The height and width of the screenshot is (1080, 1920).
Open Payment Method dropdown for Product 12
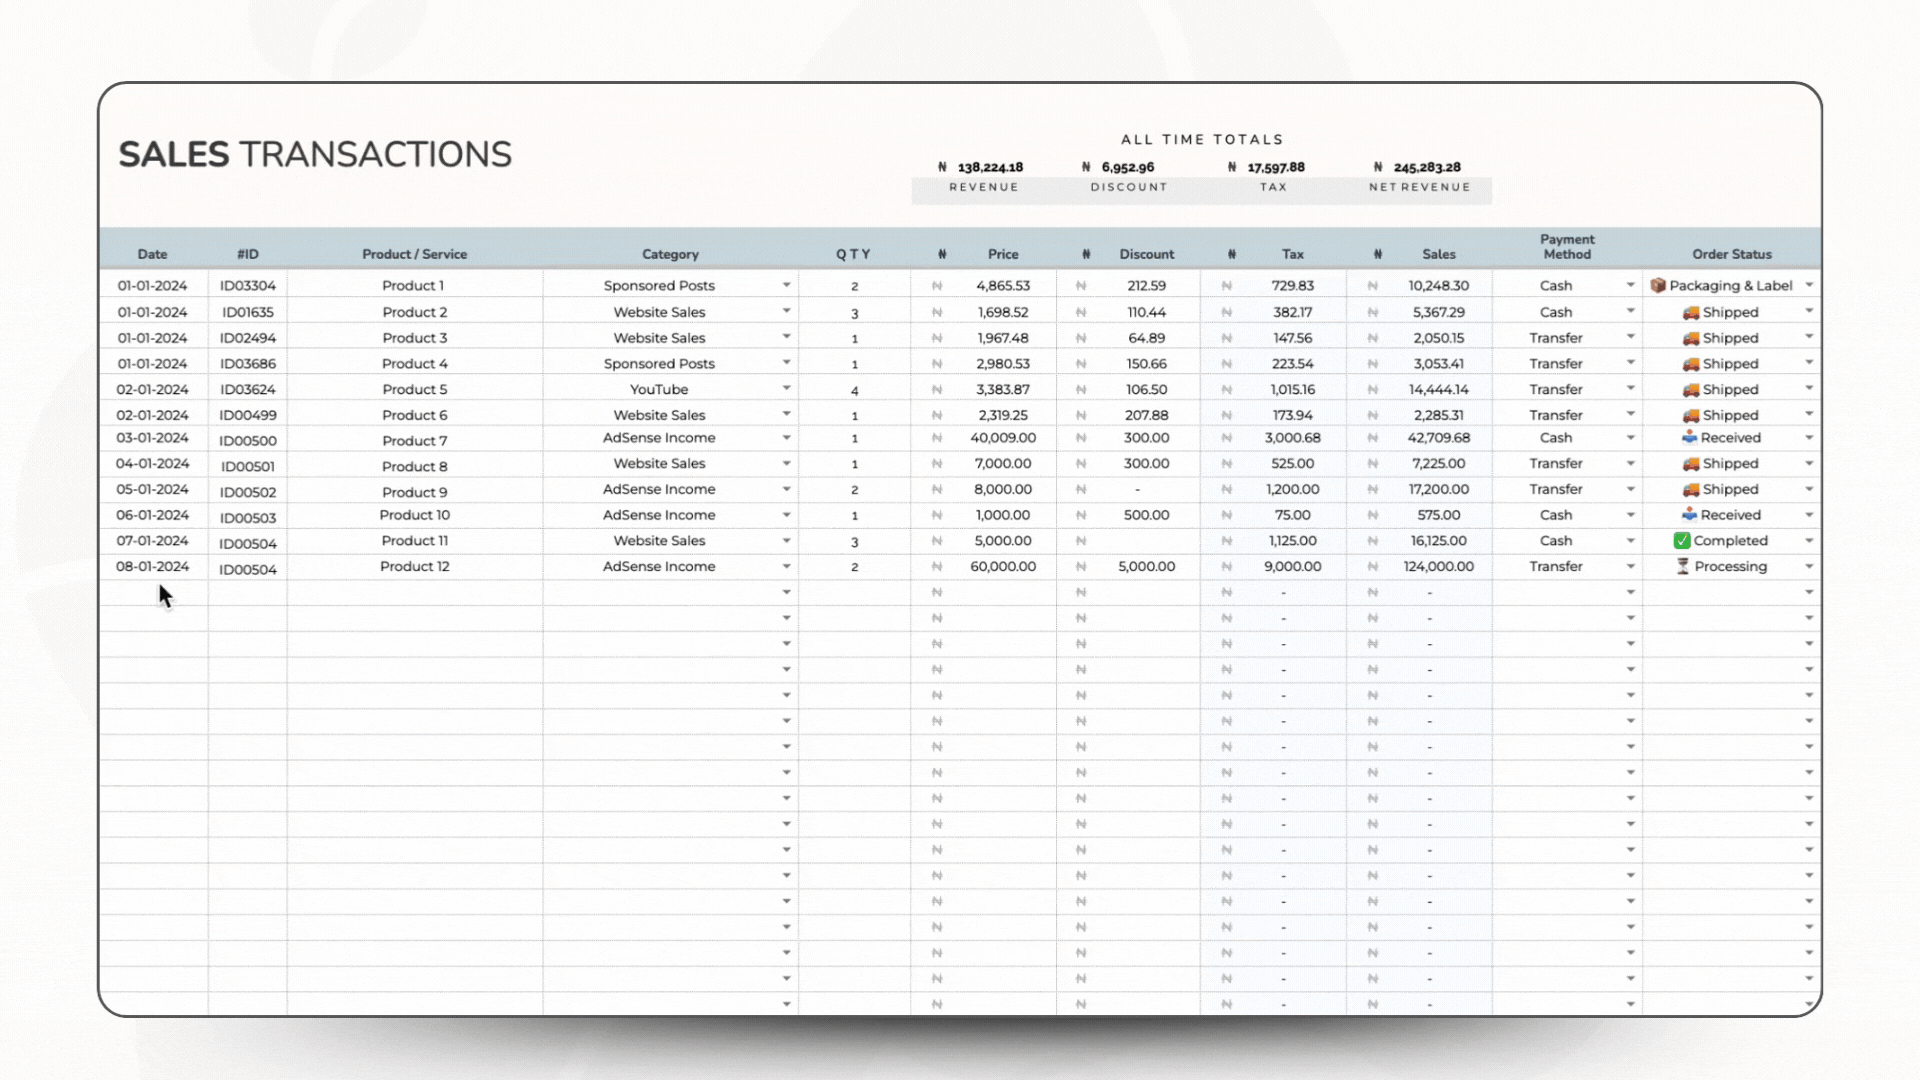[x=1630, y=567]
